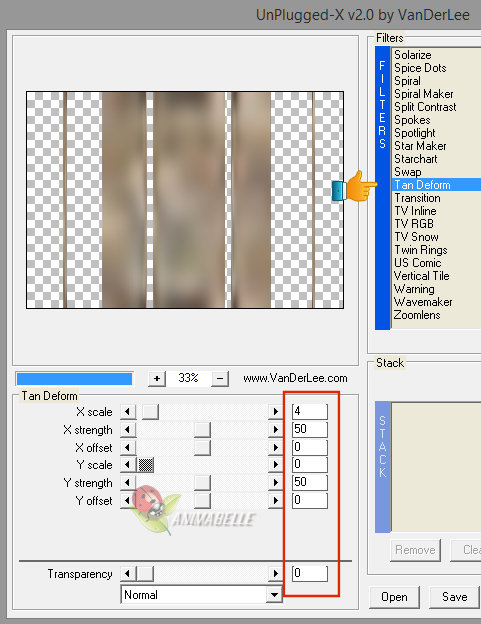Click the filter preview image

185,200
